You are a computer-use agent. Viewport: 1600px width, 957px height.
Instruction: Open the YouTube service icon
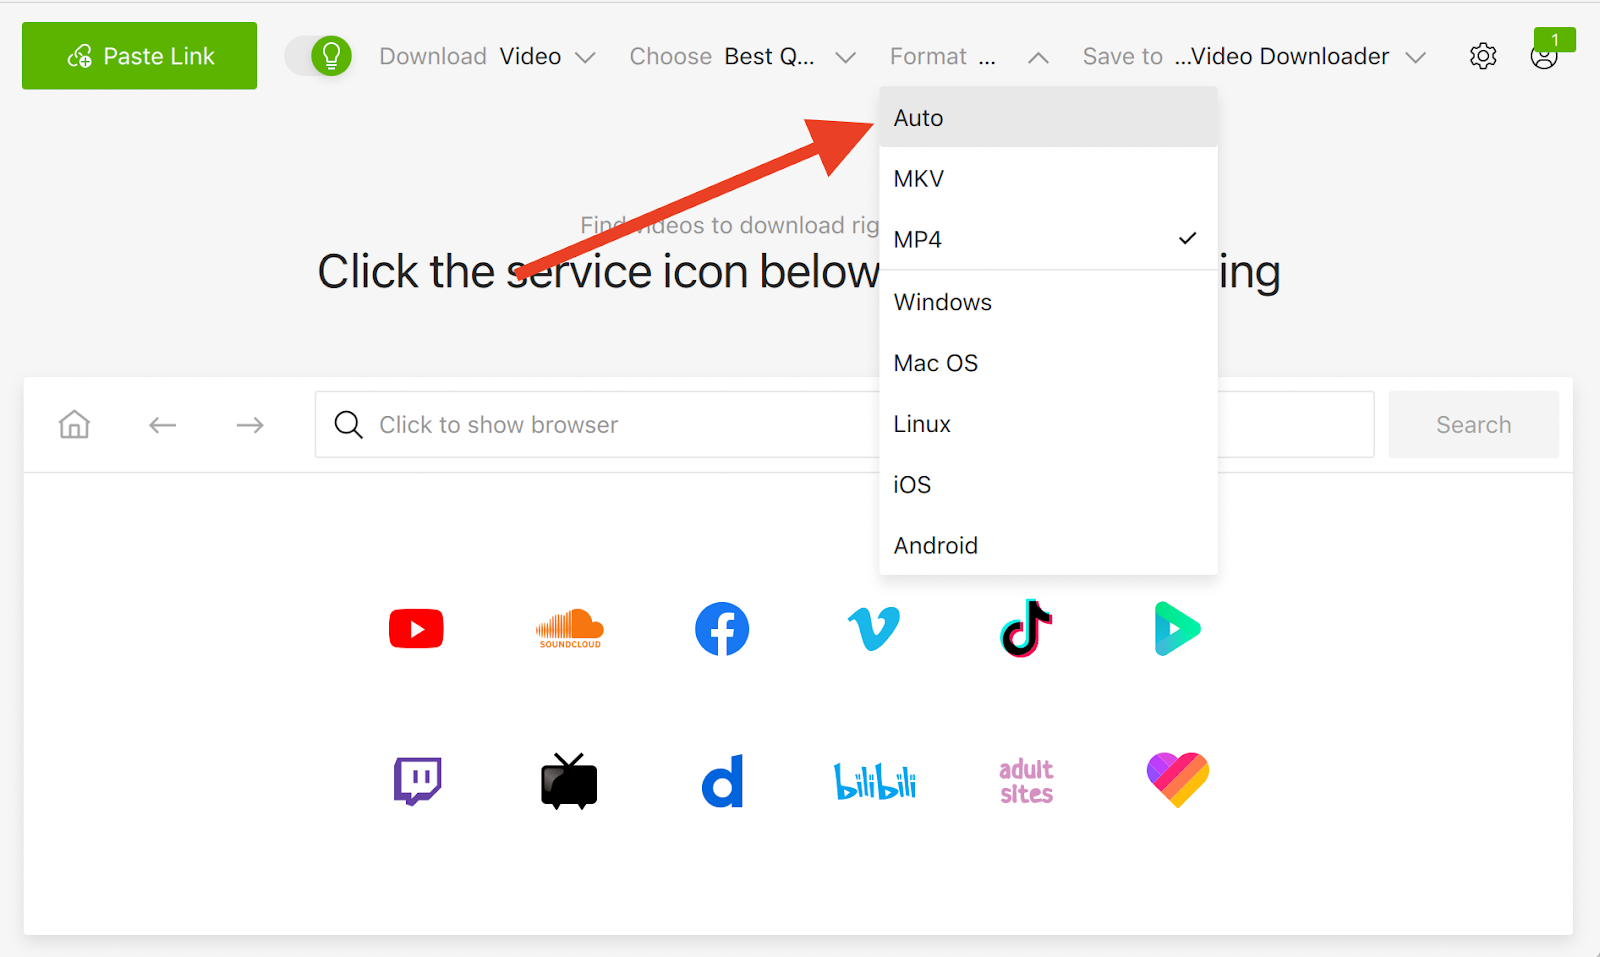click(416, 629)
